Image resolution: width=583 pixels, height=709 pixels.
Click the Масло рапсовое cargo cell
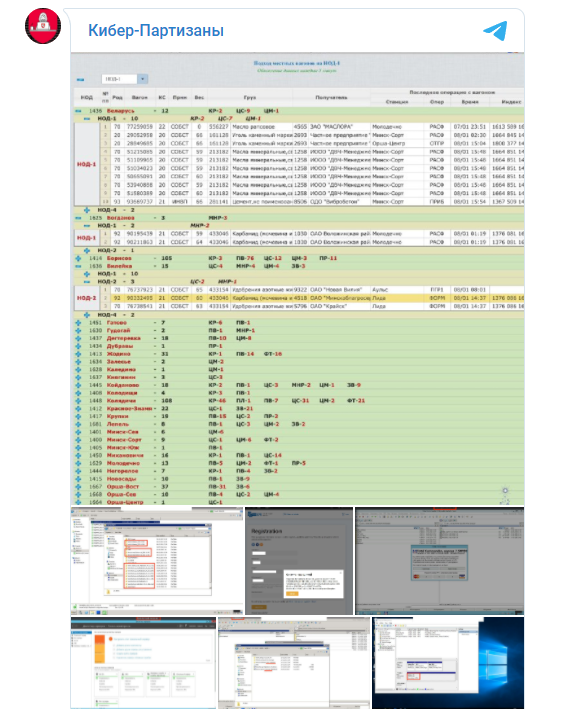coord(261,127)
